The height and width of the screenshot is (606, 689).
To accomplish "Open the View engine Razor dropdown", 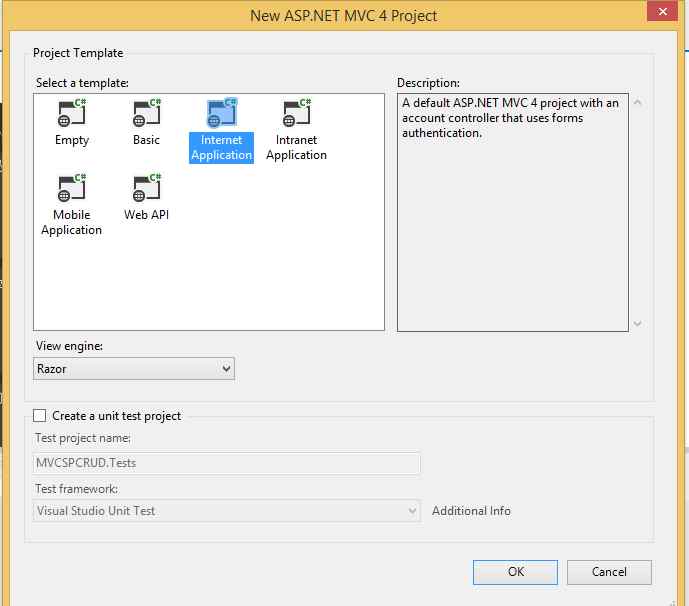I will [x=134, y=369].
